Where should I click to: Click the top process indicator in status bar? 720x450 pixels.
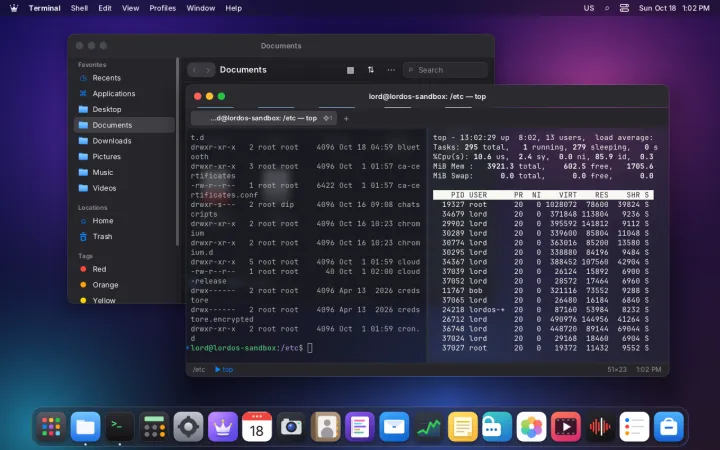[224, 369]
